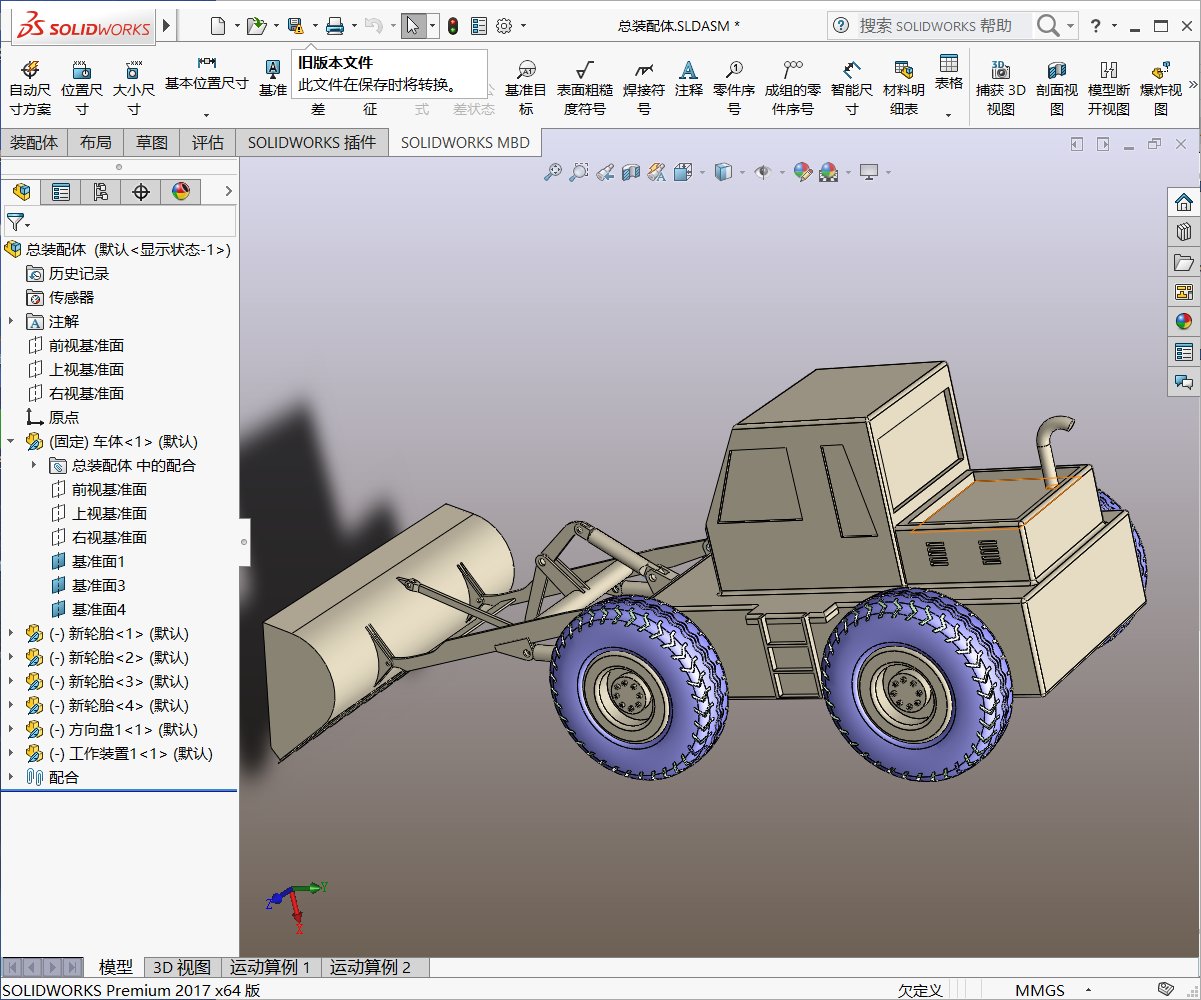Click 成组的零件序号 tool
Viewport: 1201px width, 1000px height.
(793, 87)
